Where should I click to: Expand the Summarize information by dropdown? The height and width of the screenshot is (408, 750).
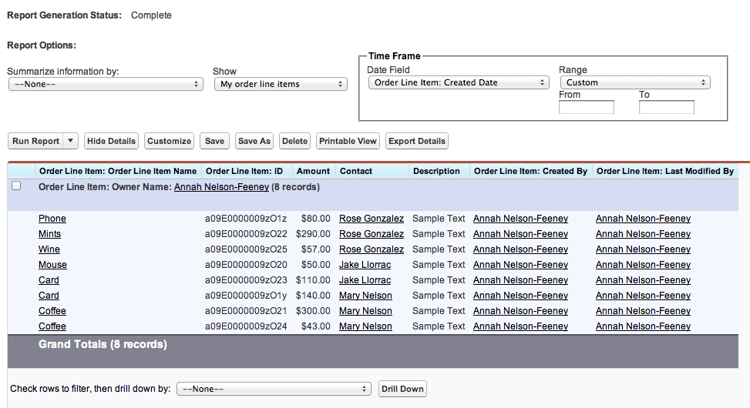tap(105, 84)
